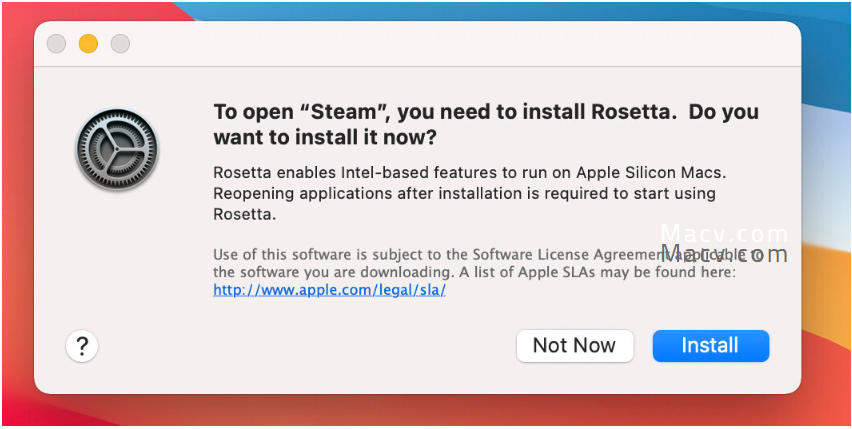Click the System Preferences gear icon
The width and height of the screenshot is (852, 429).
[117, 149]
